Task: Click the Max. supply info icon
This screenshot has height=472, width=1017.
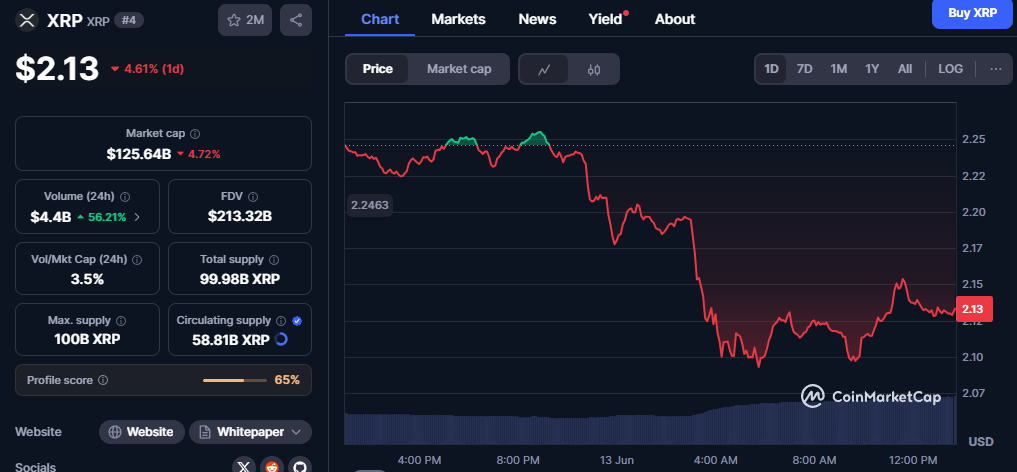Action: coord(121,321)
